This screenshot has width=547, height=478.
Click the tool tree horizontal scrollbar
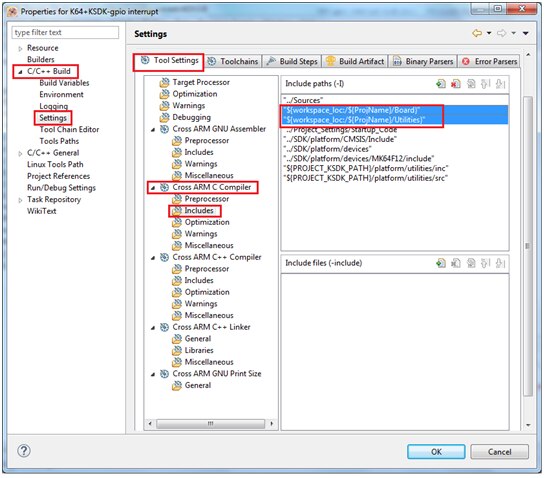coord(210,424)
